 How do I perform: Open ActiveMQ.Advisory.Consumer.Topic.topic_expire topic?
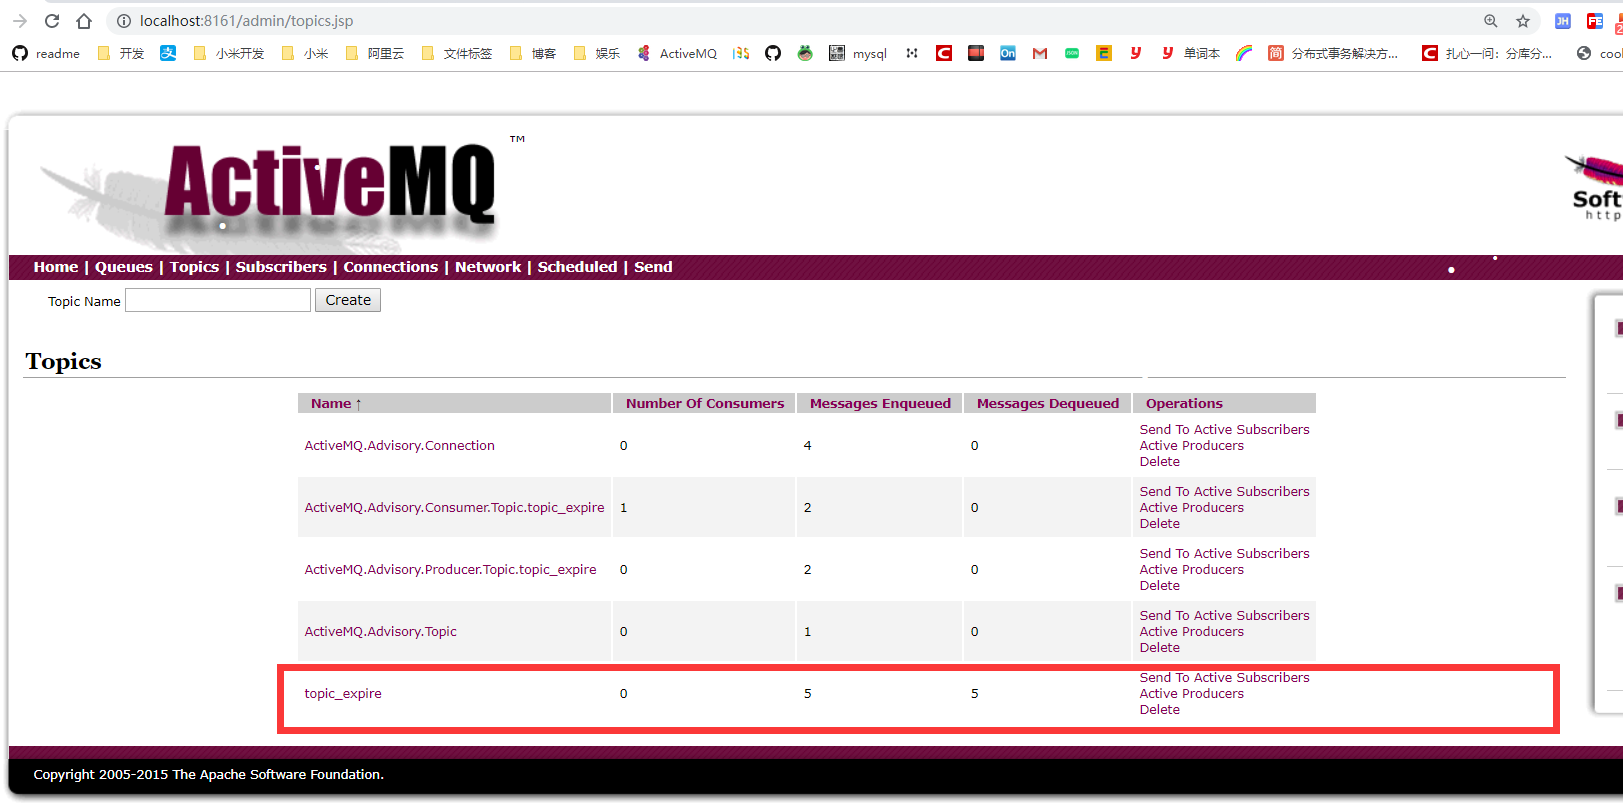pyautogui.click(x=454, y=508)
